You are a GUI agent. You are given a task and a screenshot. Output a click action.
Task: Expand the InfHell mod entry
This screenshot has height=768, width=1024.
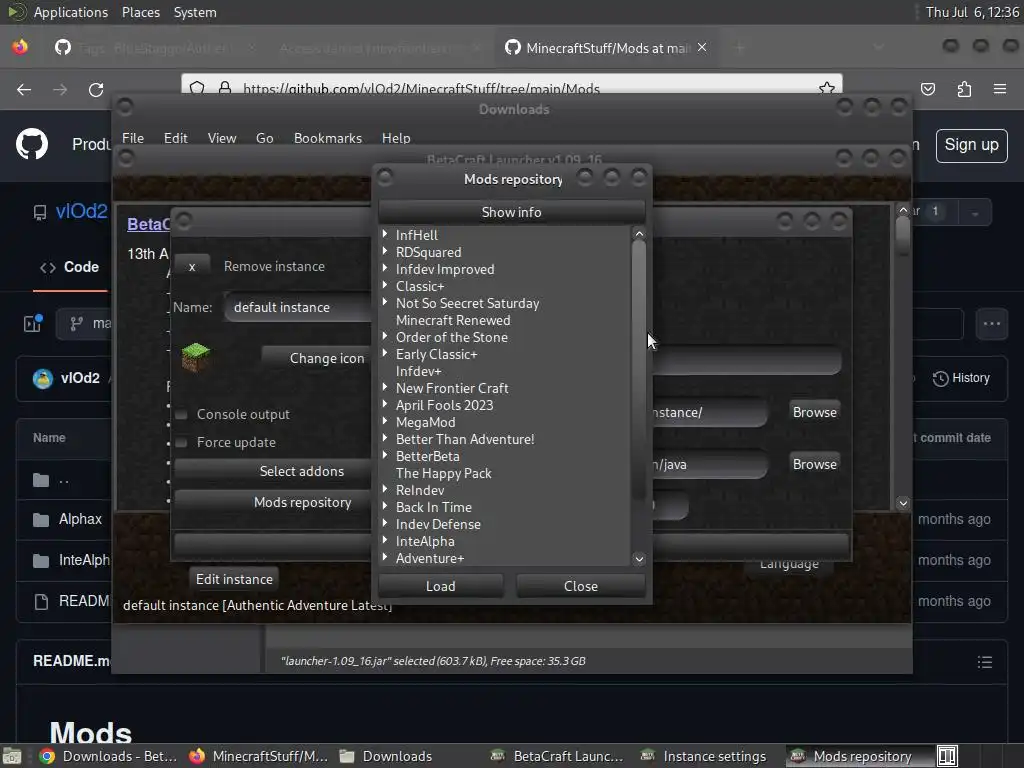(x=385, y=234)
